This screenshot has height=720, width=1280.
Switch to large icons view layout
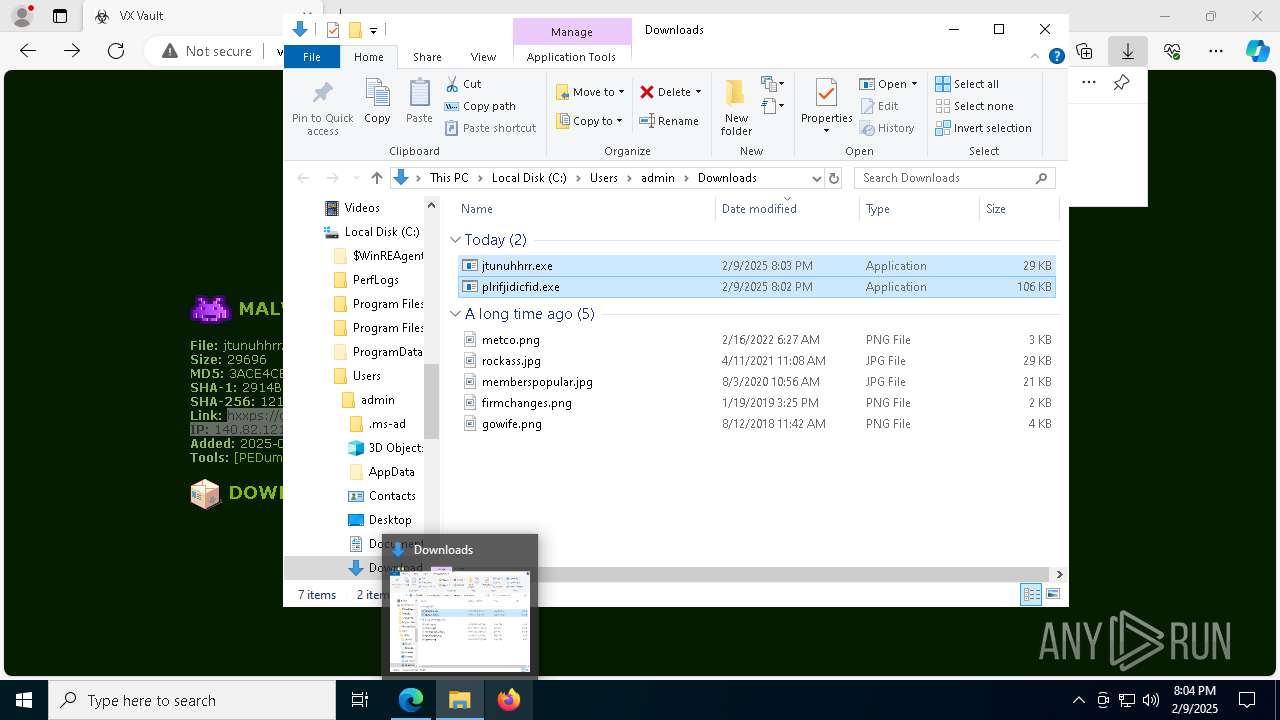pyautogui.click(x=1052, y=594)
